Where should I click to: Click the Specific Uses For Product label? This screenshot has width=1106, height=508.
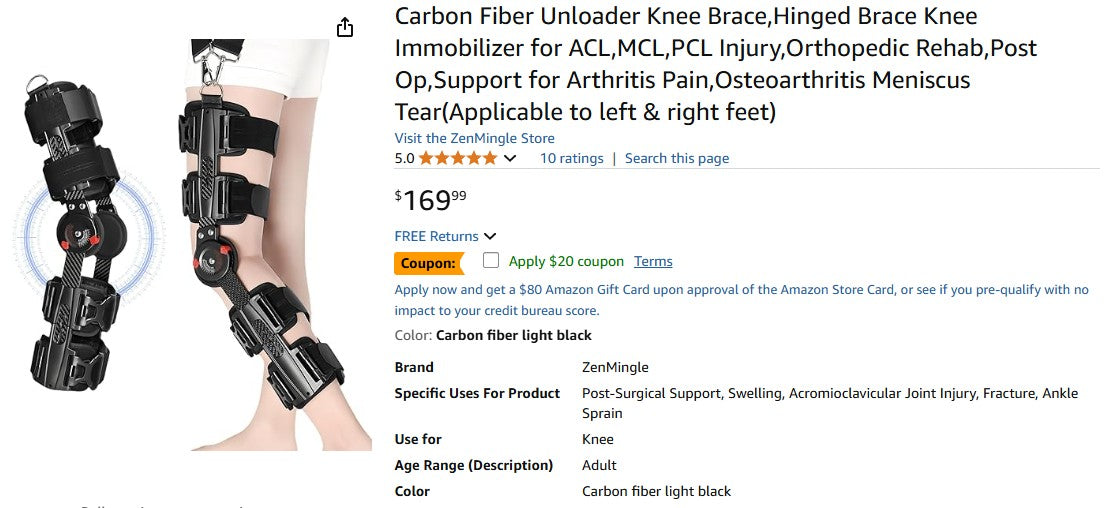point(477,393)
